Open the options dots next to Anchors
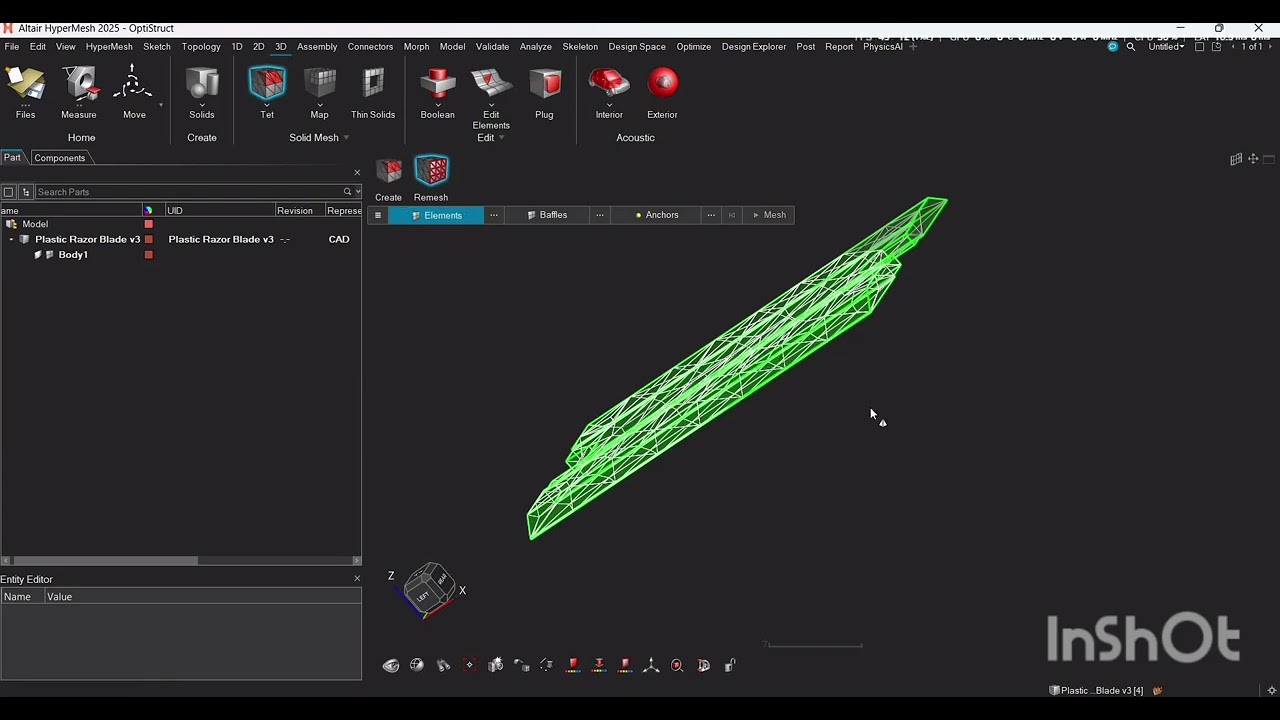Screen dimensions: 1280x720 click(x=711, y=215)
